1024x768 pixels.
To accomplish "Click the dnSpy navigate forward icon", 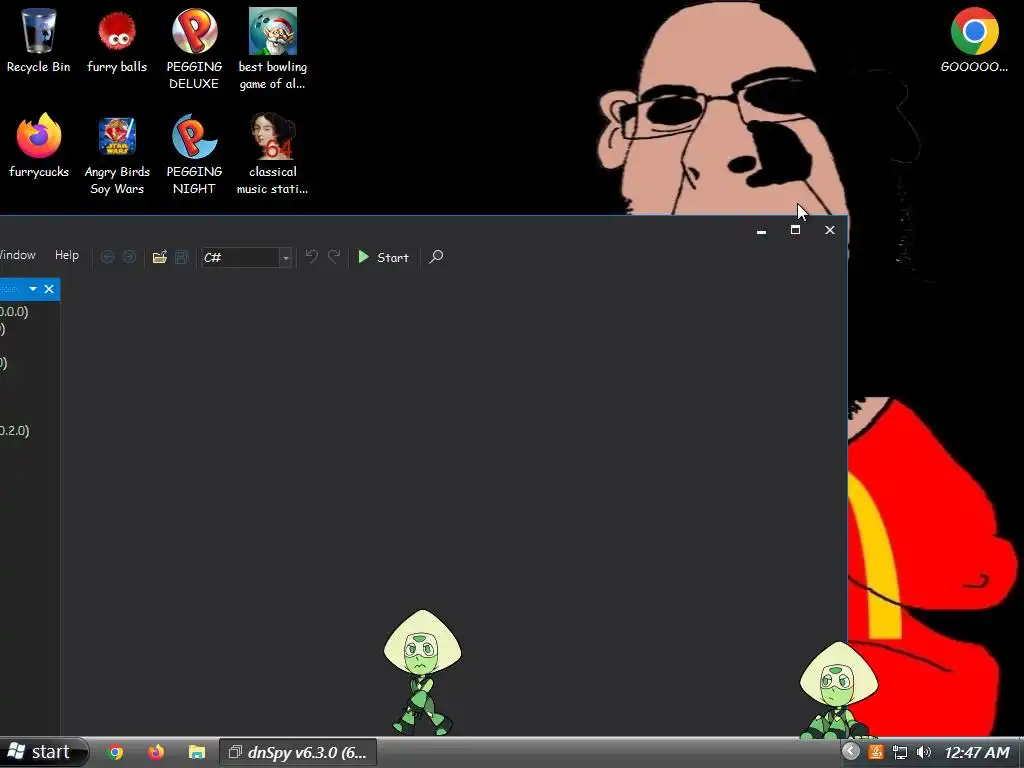I will point(129,257).
